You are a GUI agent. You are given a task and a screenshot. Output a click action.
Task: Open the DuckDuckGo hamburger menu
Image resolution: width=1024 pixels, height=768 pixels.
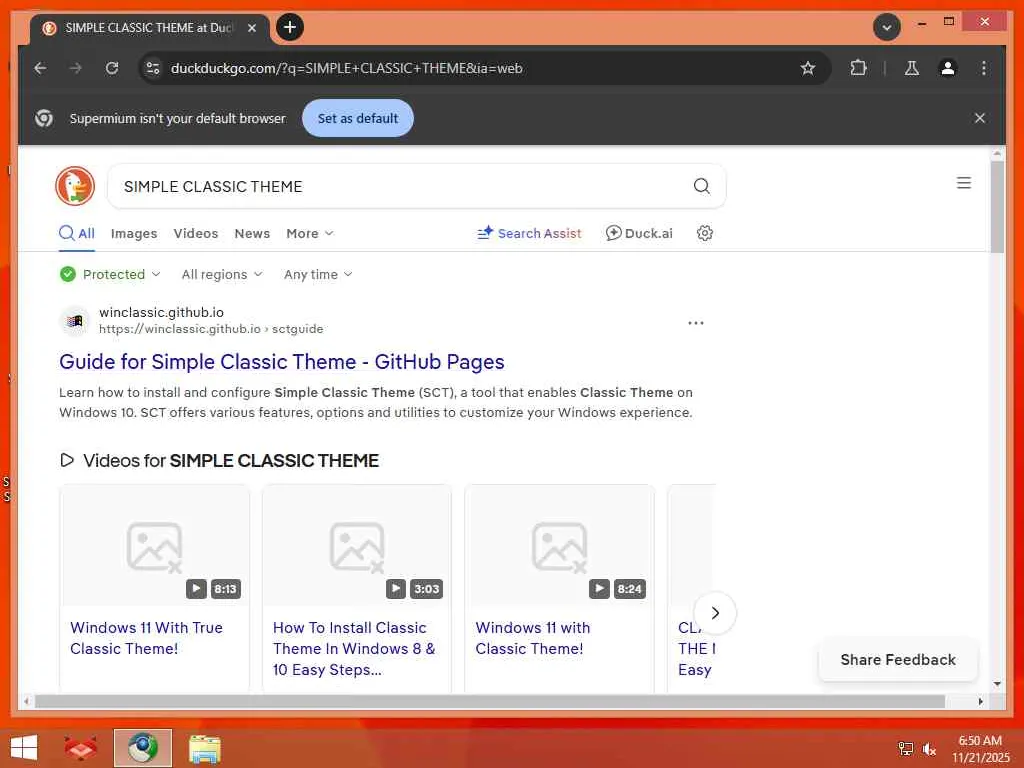(964, 183)
